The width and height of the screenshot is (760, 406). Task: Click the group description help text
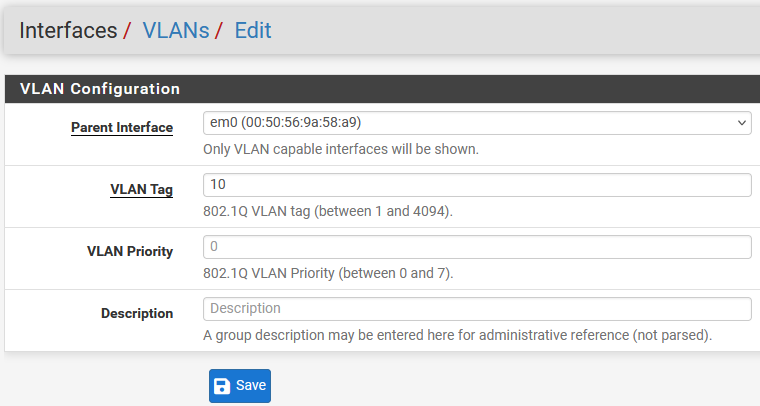pyautogui.click(x=457, y=335)
